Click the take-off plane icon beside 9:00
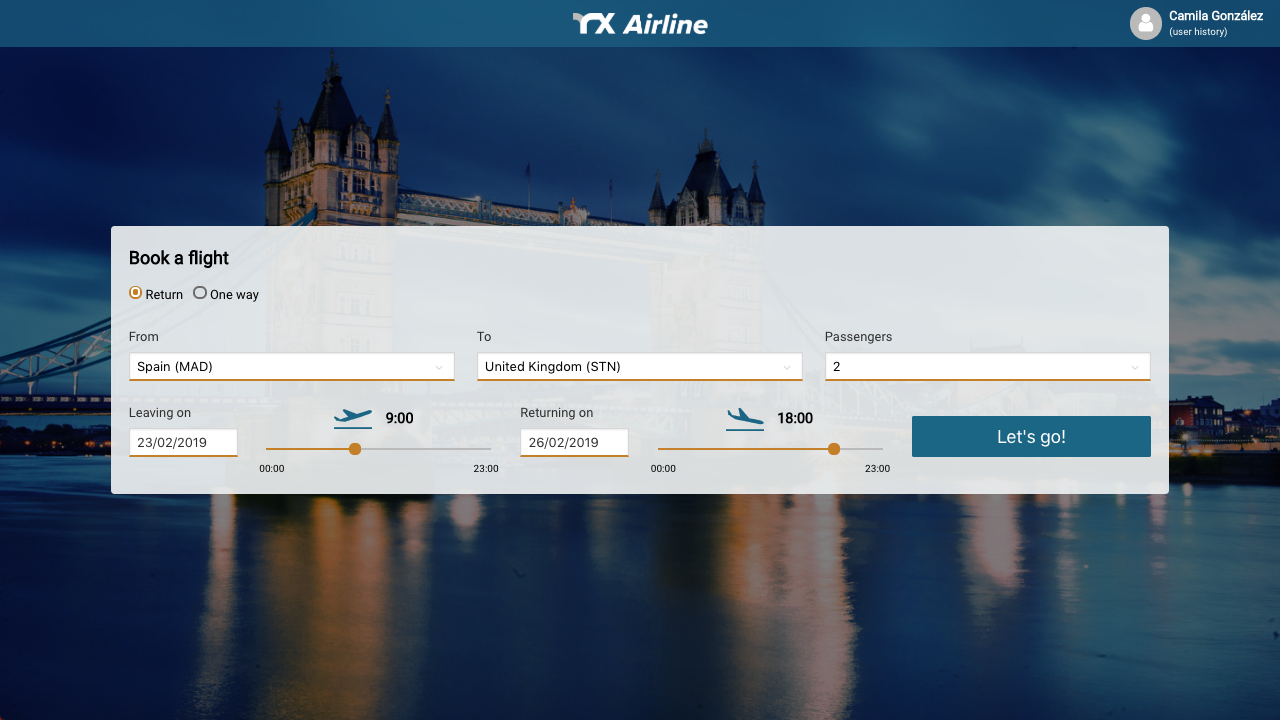This screenshot has width=1280, height=720. [x=353, y=417]
